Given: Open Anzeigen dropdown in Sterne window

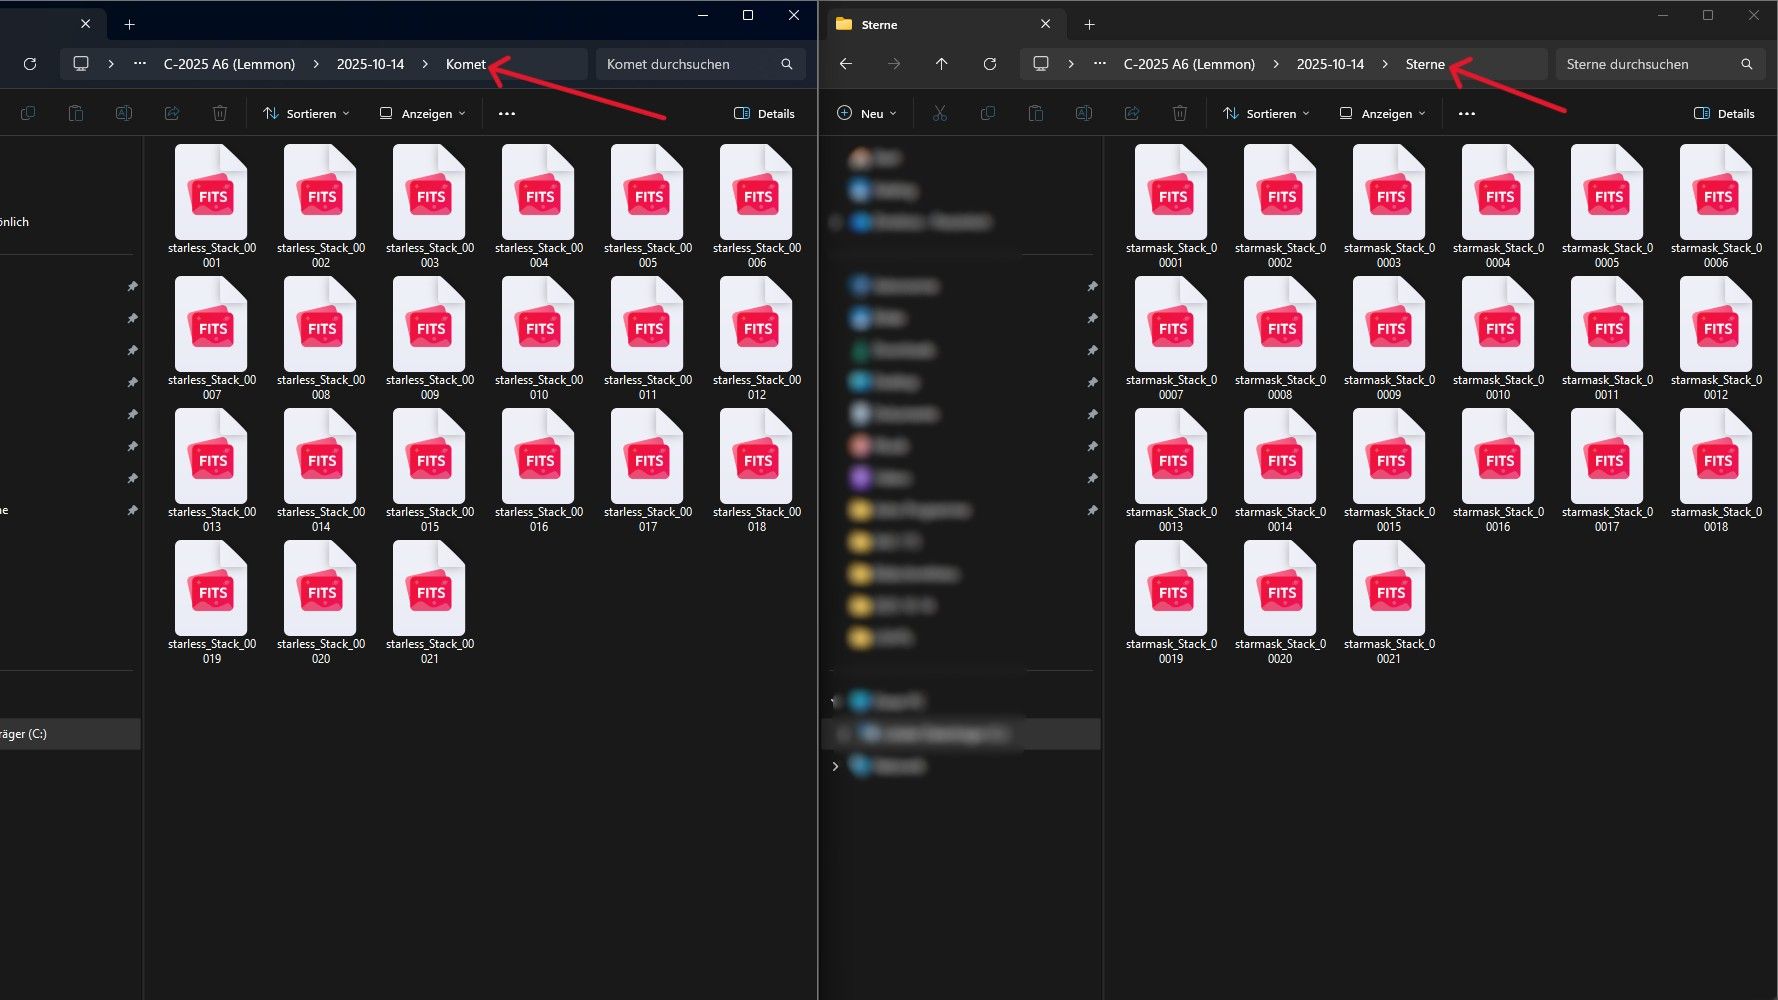Looking at the screenshot, I should point(1382,114).
